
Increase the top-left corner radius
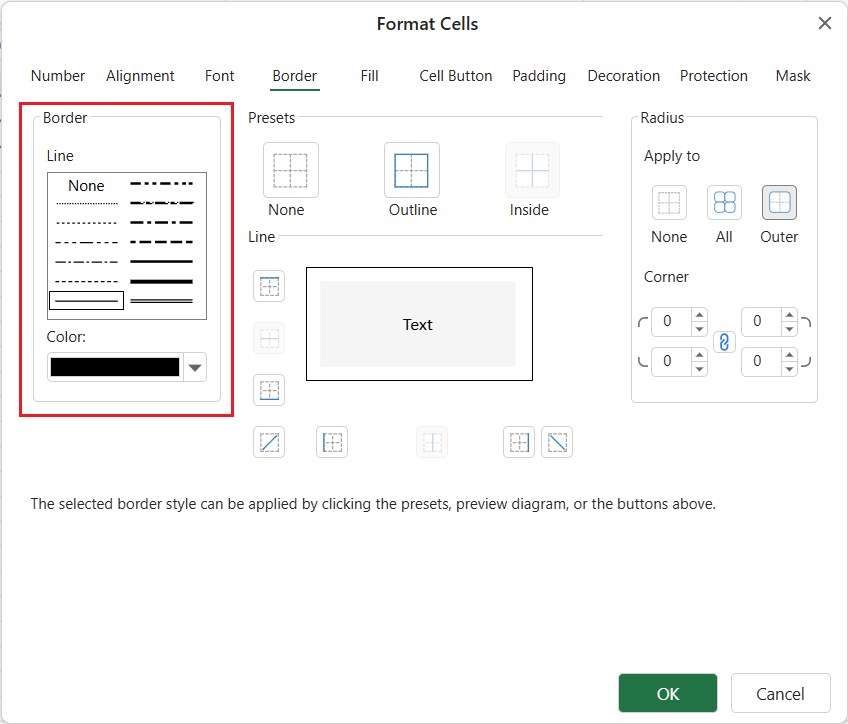700,315
